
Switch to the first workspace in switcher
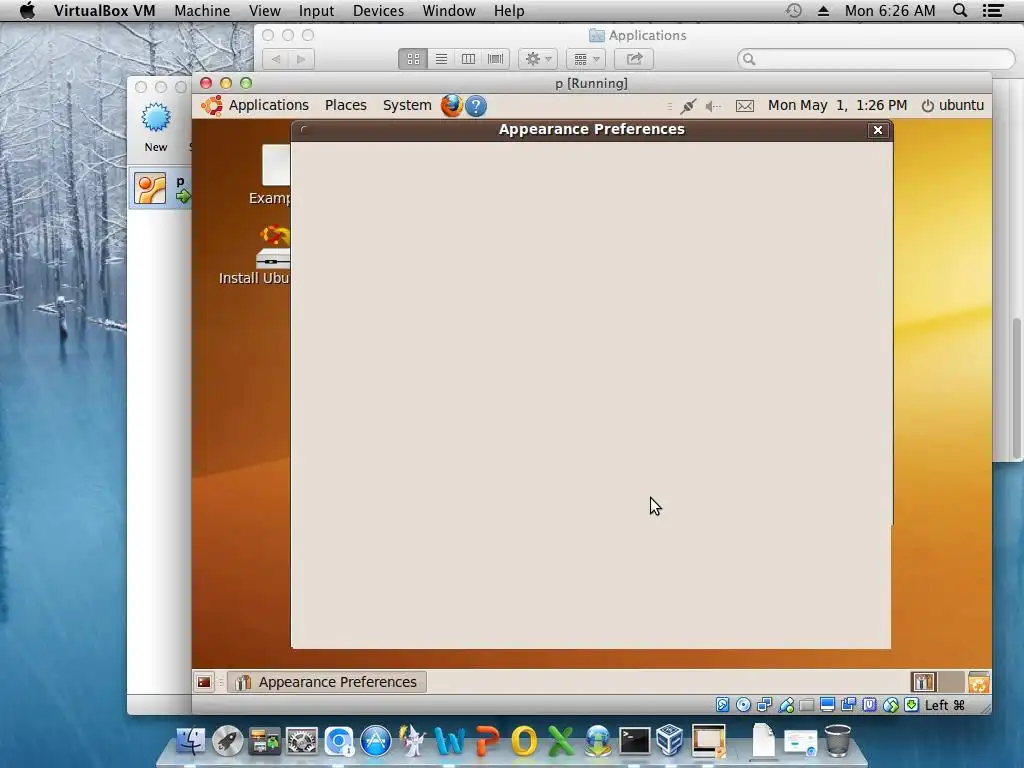point(923,682)
